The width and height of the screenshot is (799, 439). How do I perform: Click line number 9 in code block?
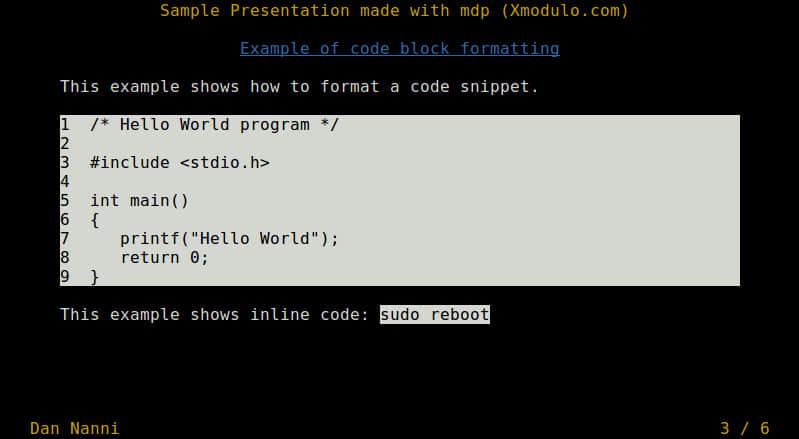[x=65, y=277]
